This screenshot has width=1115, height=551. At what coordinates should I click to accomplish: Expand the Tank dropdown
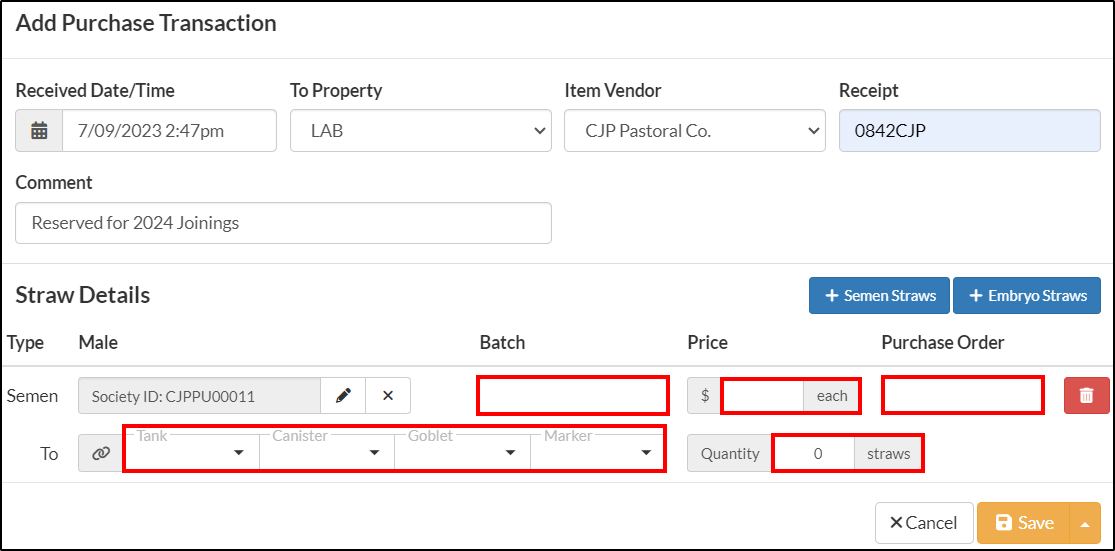pyautogui.click(x=192, y=453)
